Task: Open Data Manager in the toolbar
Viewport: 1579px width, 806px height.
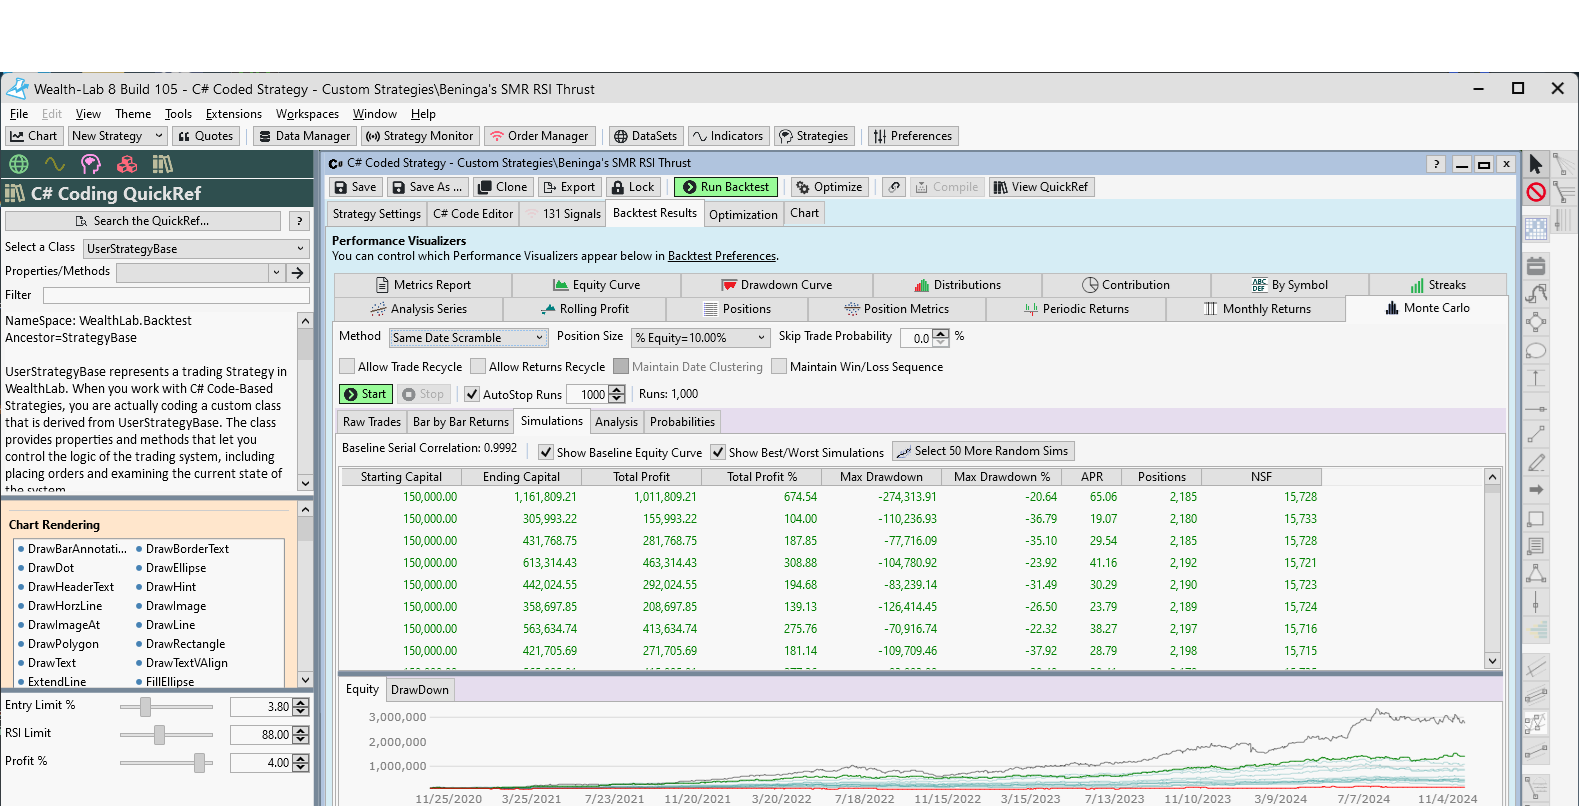Action: (304, 136)
